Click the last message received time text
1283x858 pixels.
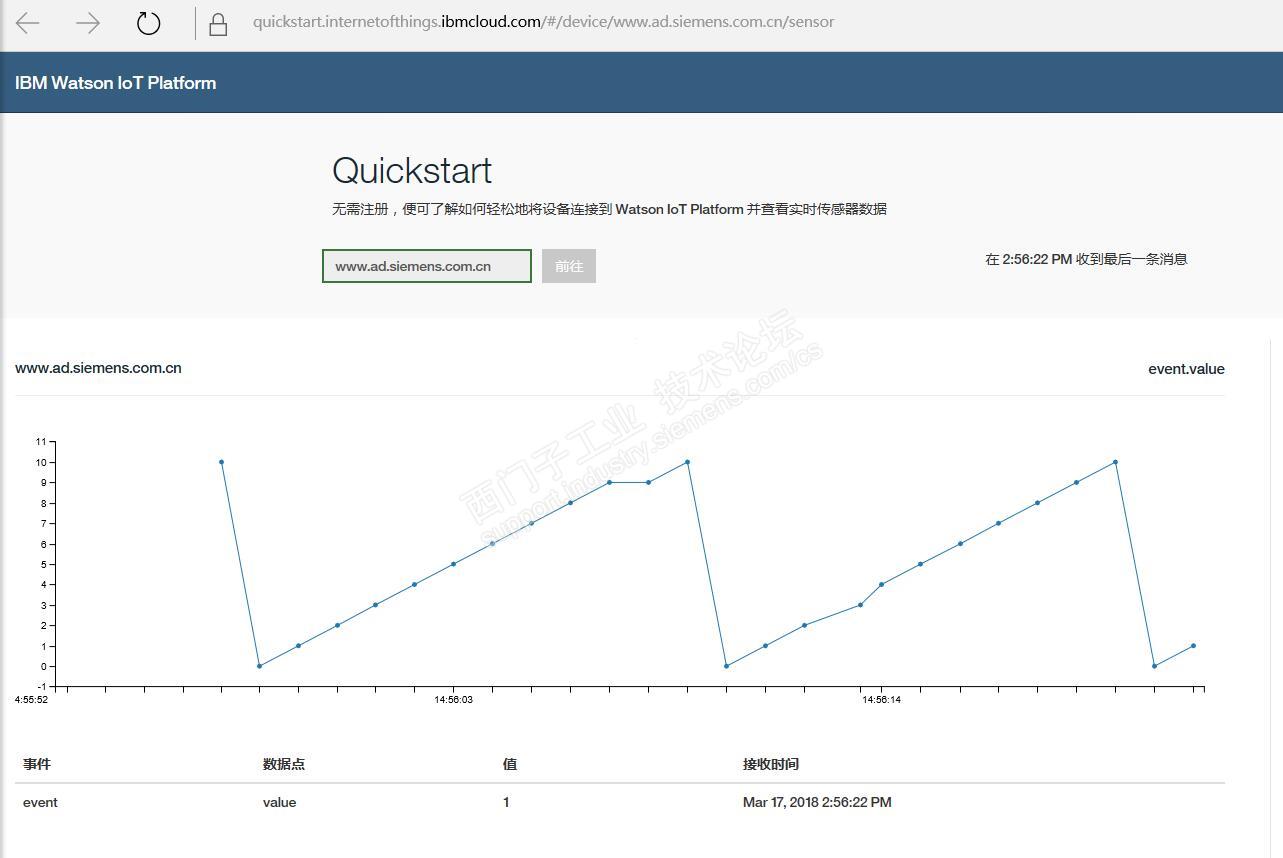(x=1086, y=259)
